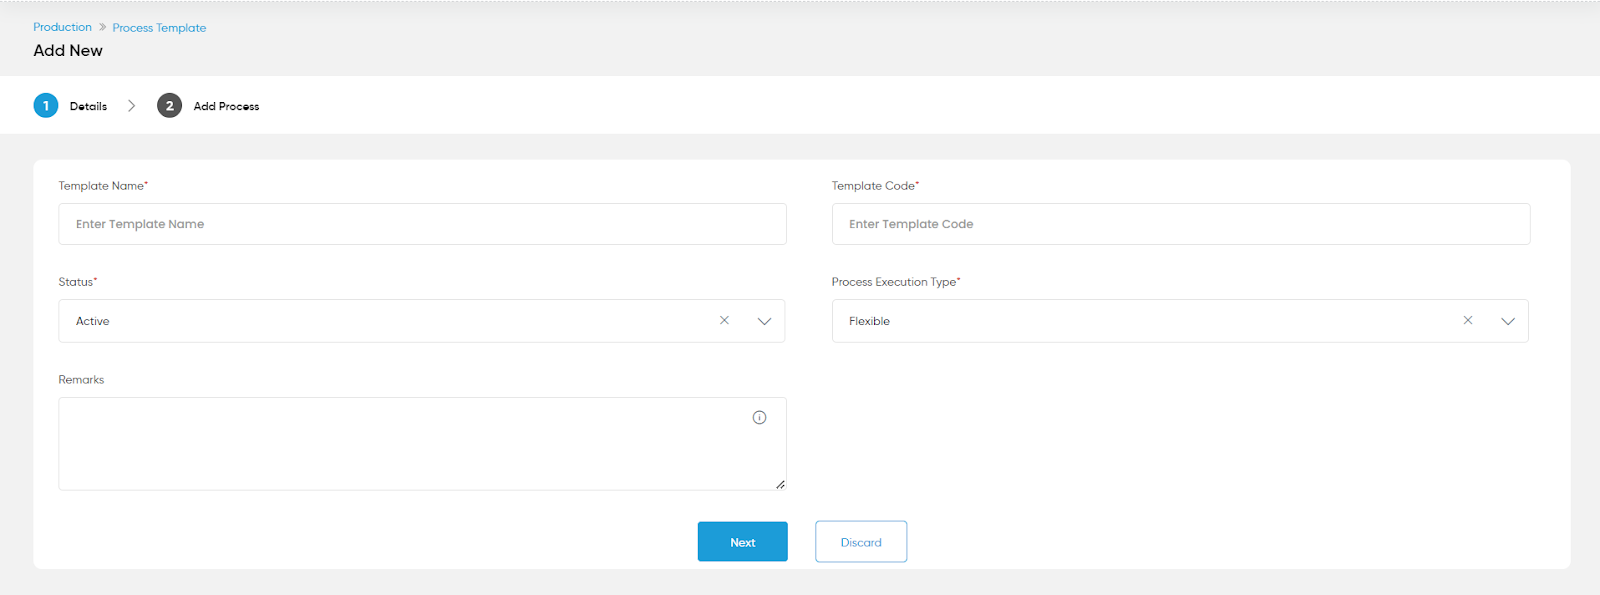The height and width of the screenshot is (595, 1600).
Task: Clear the Active status selection
Action: pyautogui.click(x=724, y=320)
